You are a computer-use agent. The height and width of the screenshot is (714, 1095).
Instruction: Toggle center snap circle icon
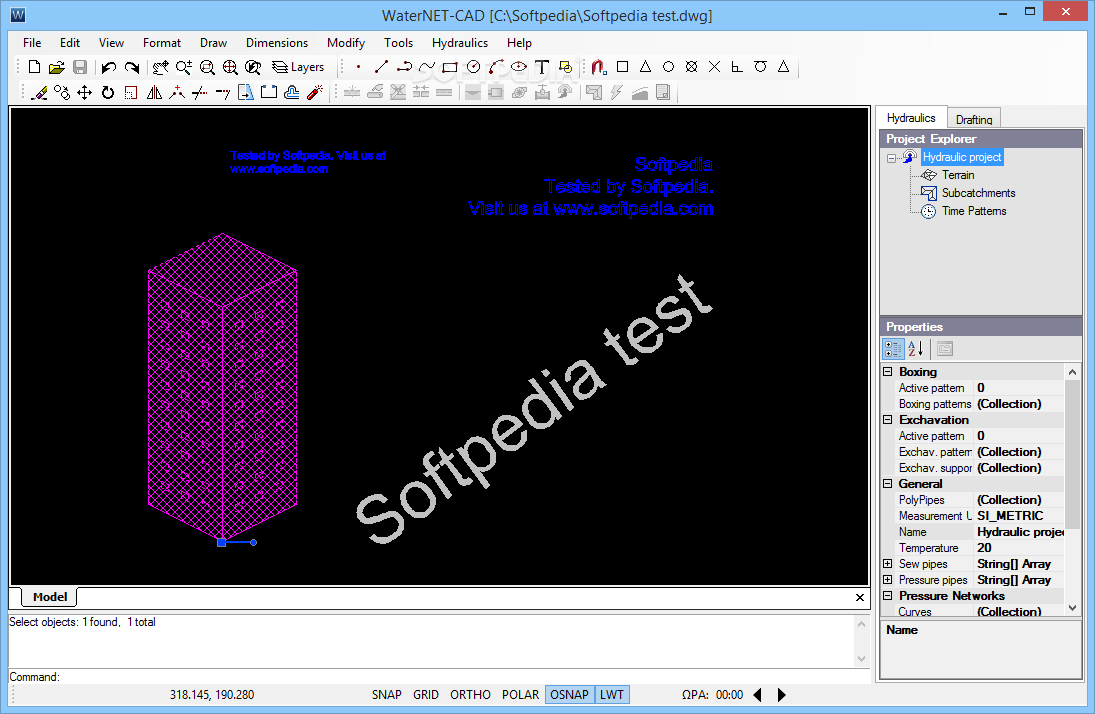(668, 67)
